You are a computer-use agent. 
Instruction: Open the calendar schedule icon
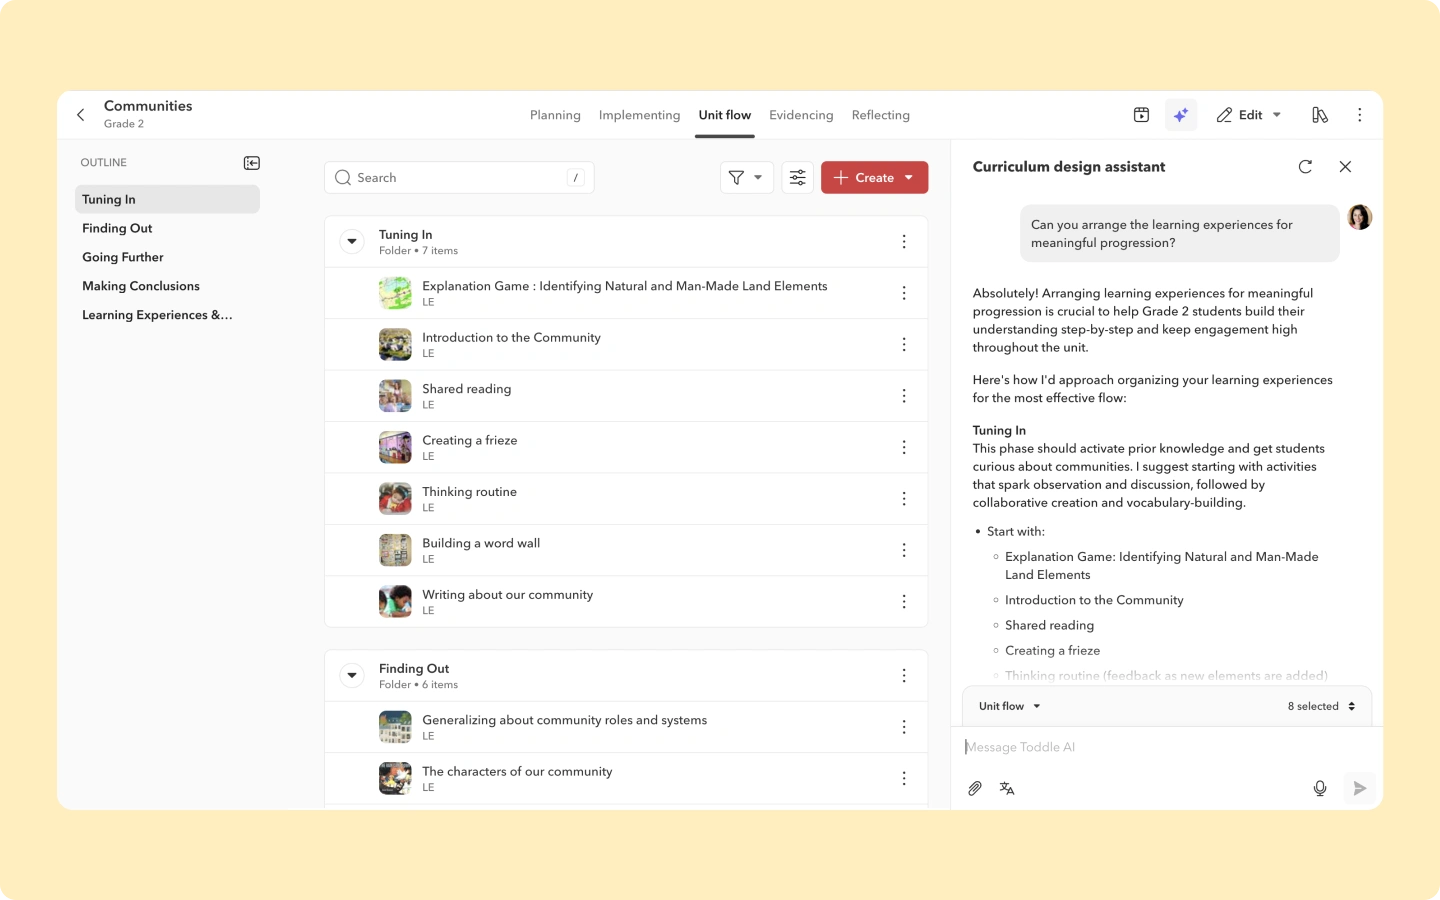pos(1141,115)
